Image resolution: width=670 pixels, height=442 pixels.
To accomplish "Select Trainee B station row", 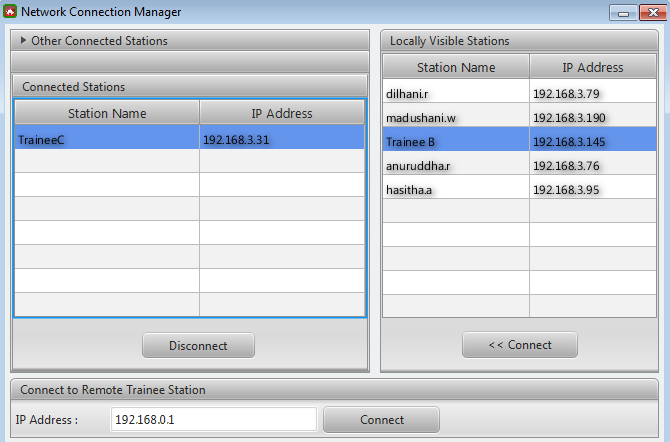I will 456,139.
